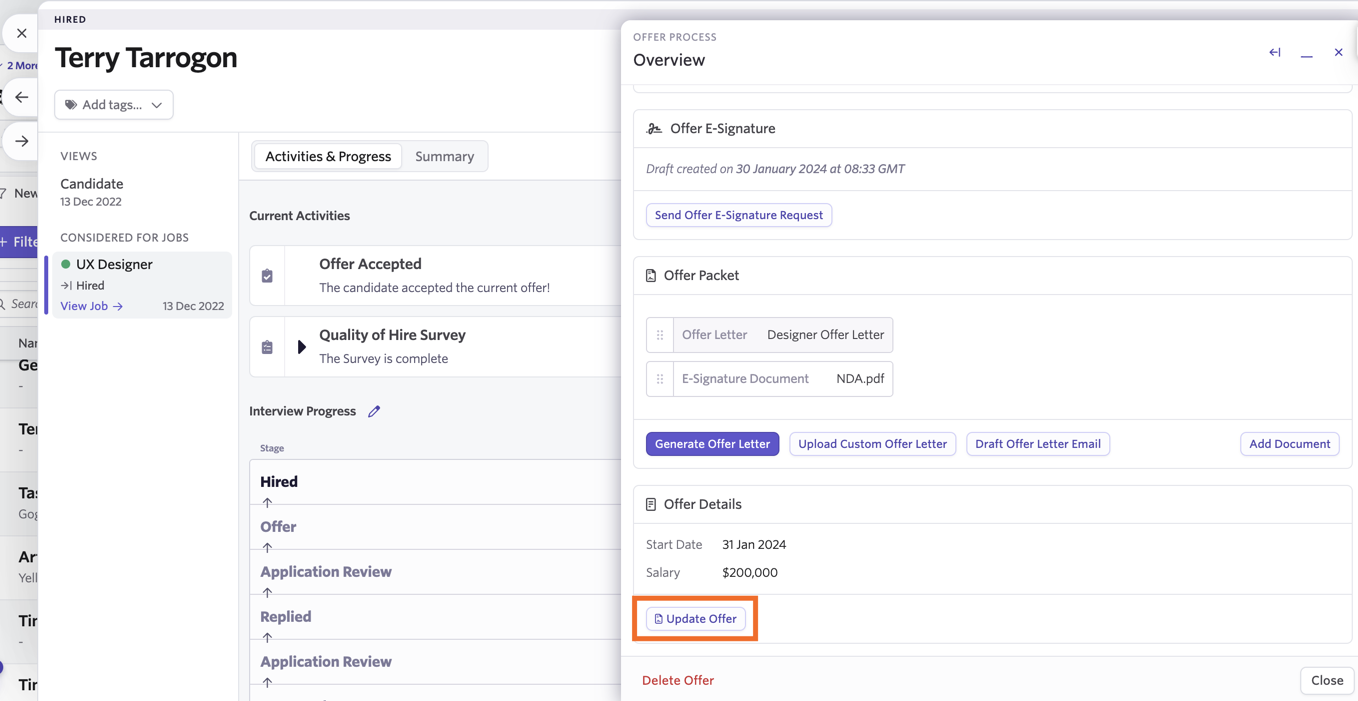Image resolution: width=1358 pixels, height=701 pixels.
Task: Click the Add Document button
Action: tap(1290, 444)
